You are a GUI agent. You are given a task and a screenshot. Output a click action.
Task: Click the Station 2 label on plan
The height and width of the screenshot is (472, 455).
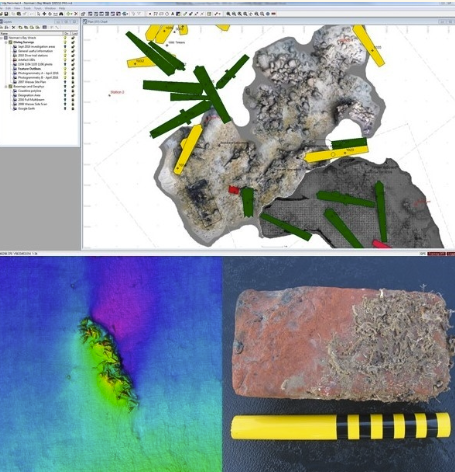tap(117, 92)
